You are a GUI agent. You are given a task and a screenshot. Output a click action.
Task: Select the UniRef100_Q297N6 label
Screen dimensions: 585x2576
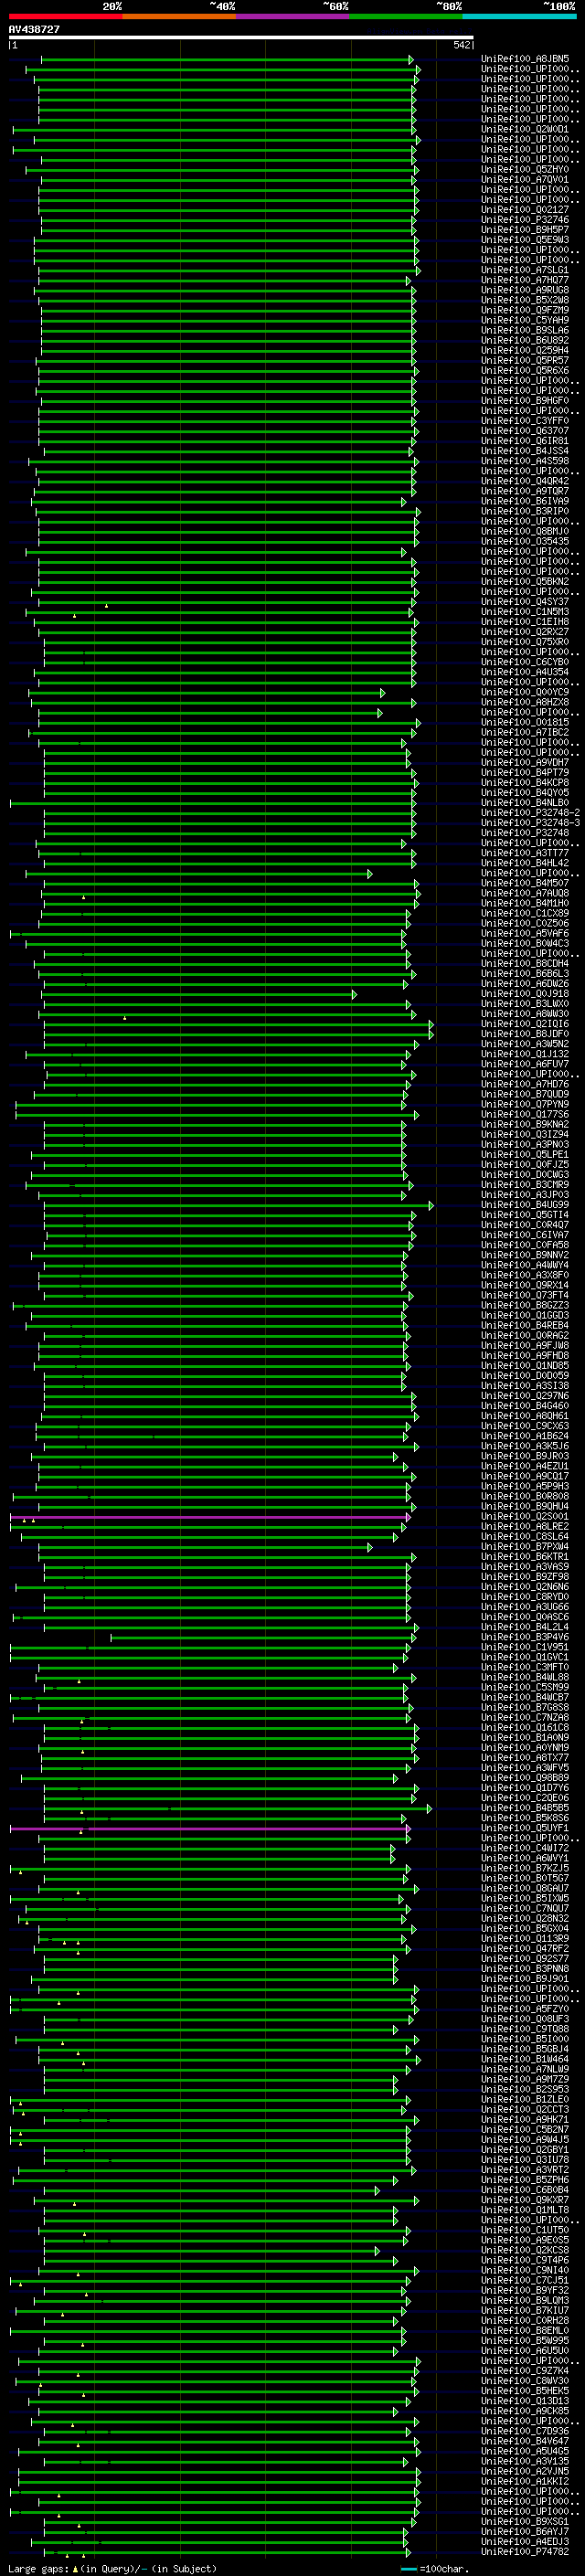(525, 1396)
